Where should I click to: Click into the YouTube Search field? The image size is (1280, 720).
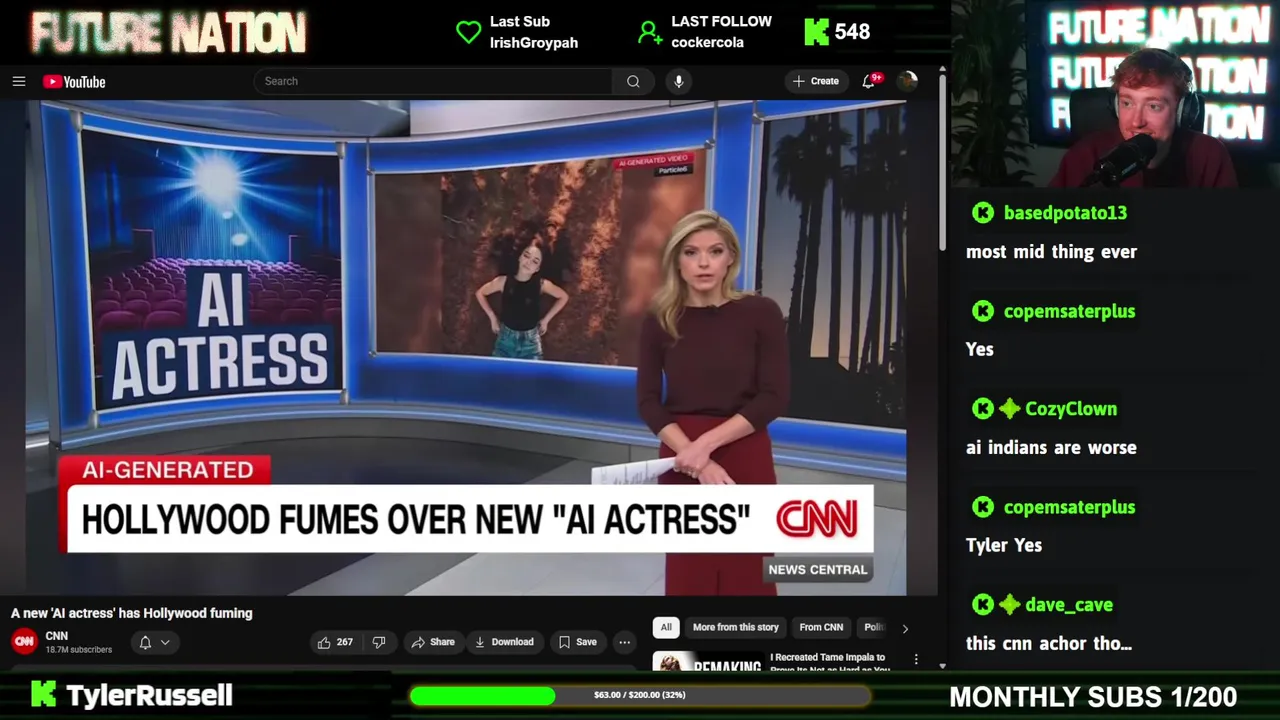[x=433, y=81]
